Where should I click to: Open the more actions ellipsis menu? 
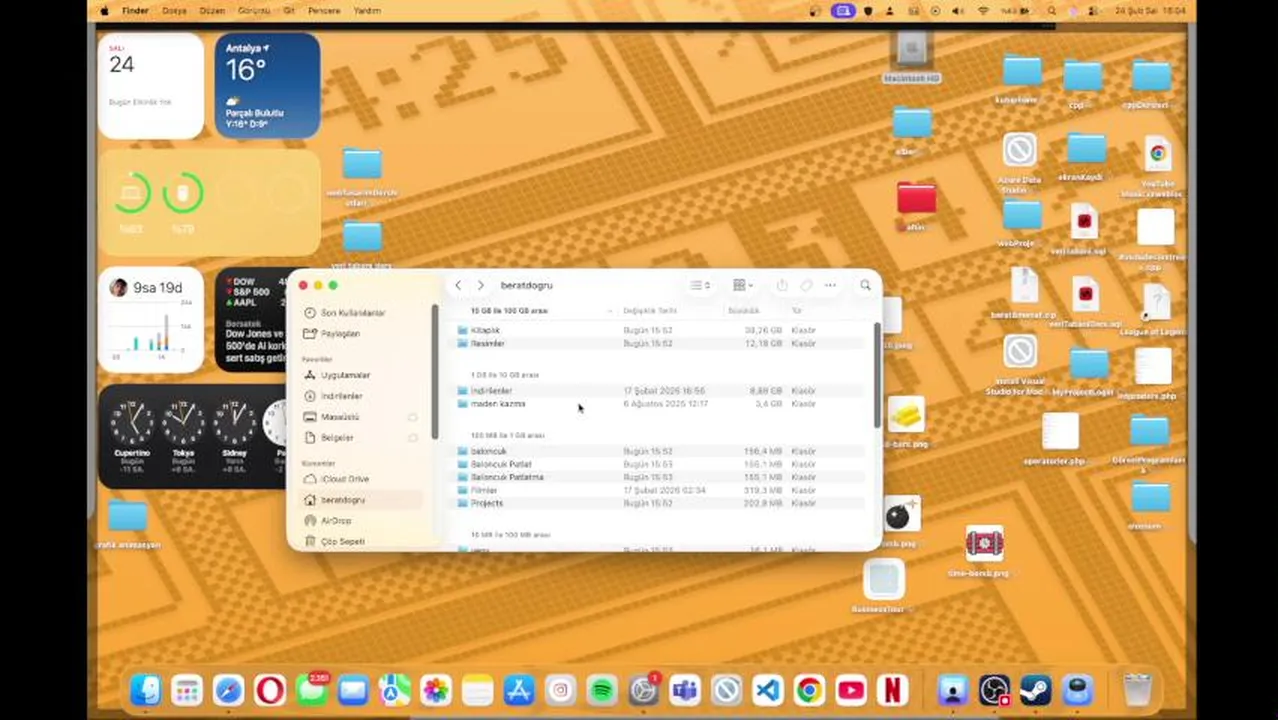tap(830, 285)
